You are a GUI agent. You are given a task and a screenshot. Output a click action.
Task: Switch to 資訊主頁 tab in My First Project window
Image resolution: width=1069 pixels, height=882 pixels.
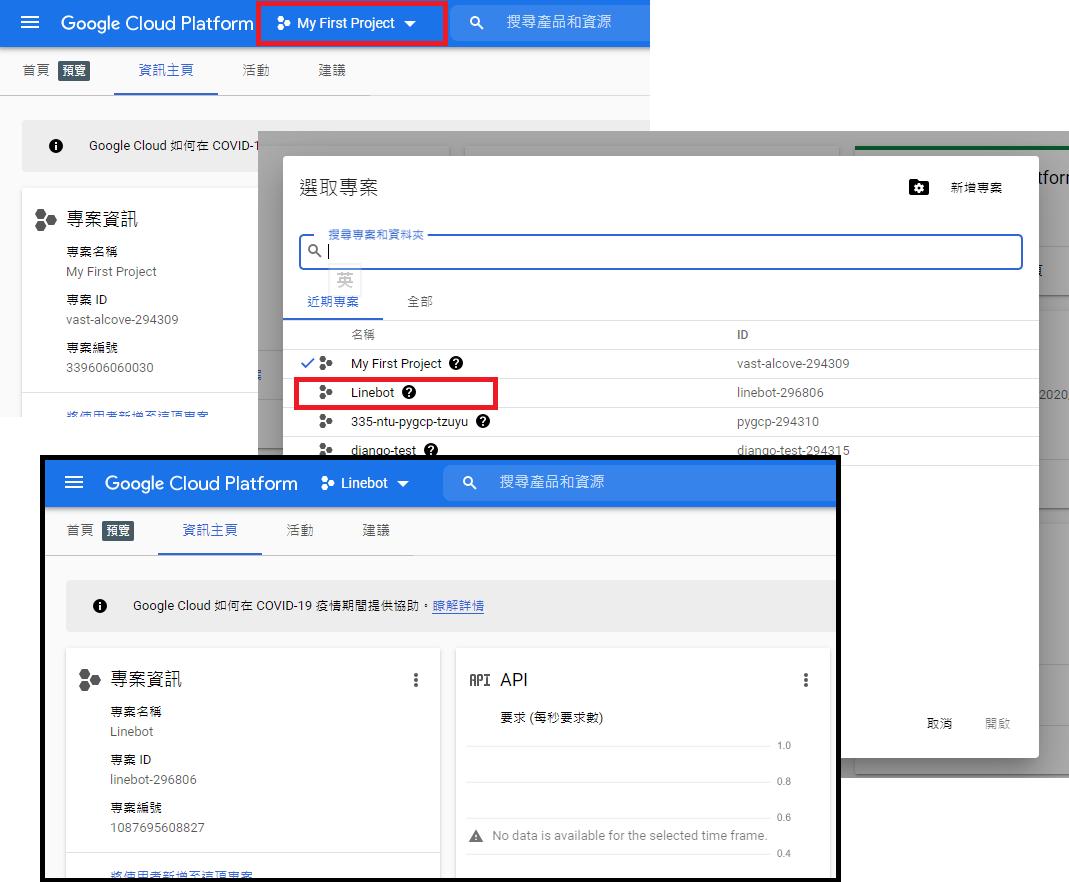click(166, 70)
